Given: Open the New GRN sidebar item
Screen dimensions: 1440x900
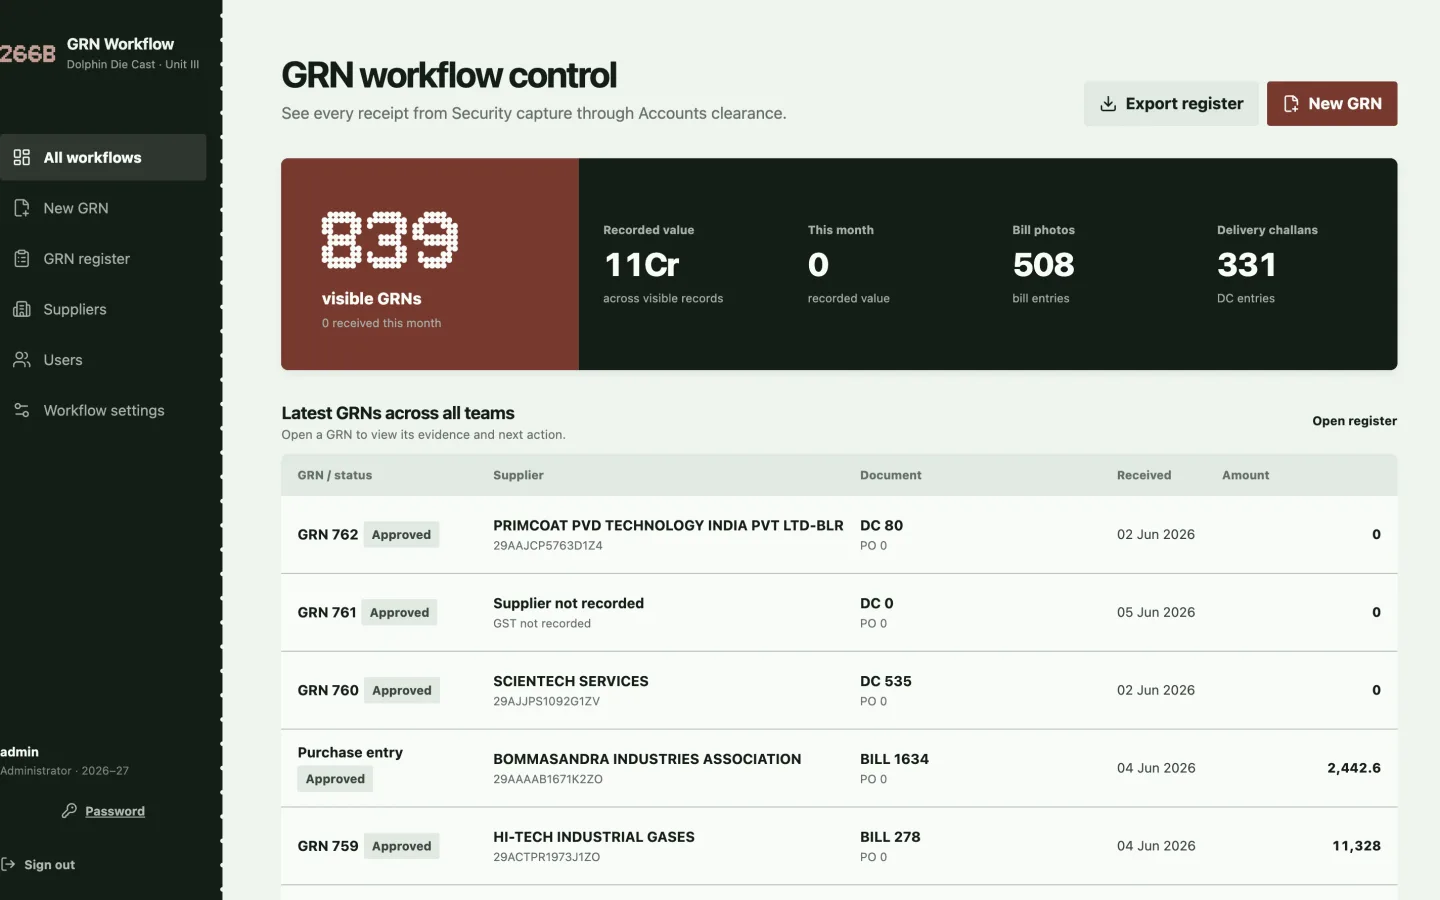Looking at the screenshot, I should [x=103, y=208].
